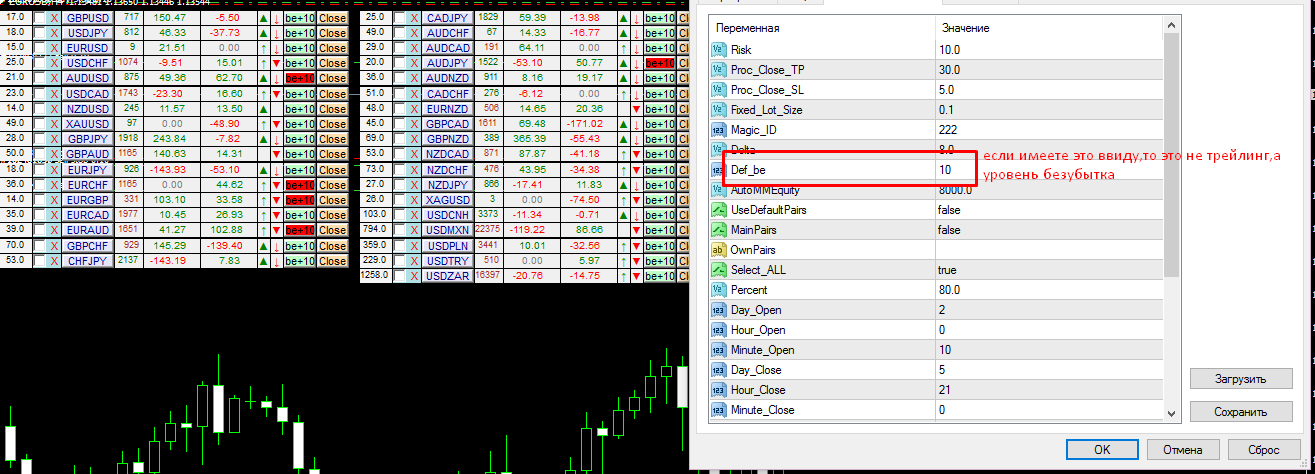The width and height of the screenshot is (1315, 474).
Task: Click be+10 button in the NZDUSD row
Action: pos(300,108)
